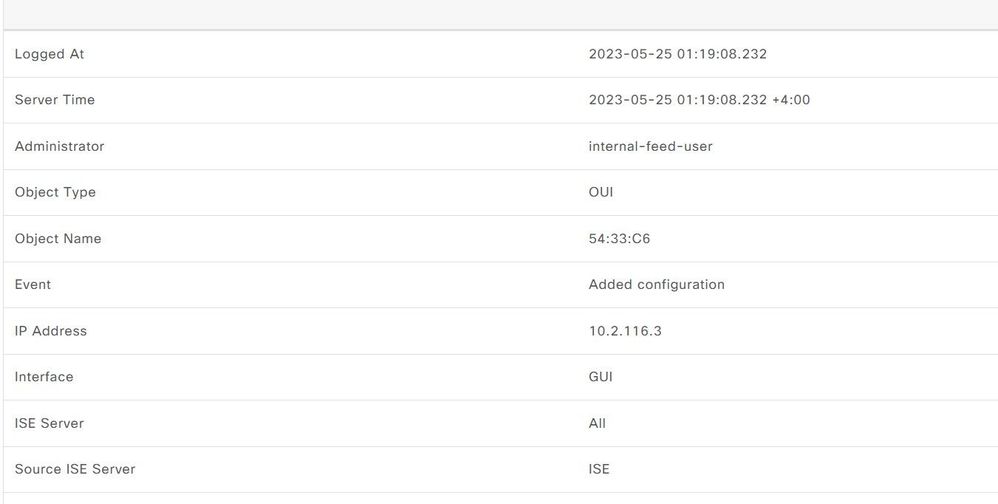
Task: Click the Interface row label
Action: click(x=44, y=377)
